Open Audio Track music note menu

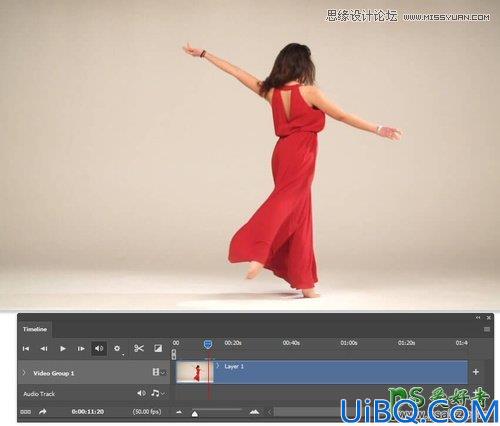click(x=157, y=393)
